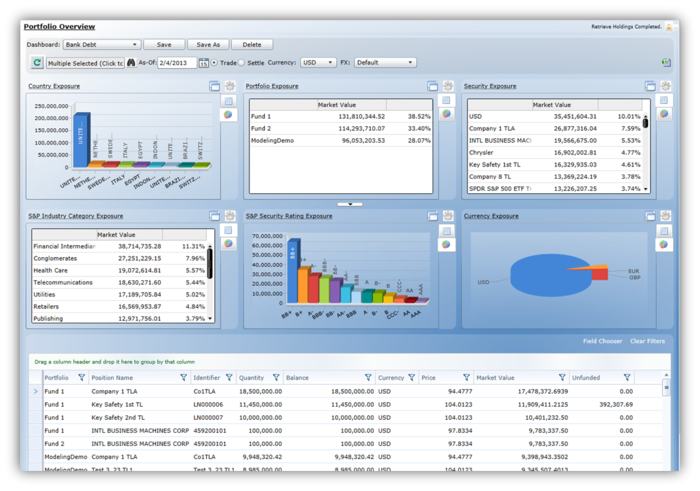
Task: Click the binoculars search icon
Action: click(x=131, y=63)
